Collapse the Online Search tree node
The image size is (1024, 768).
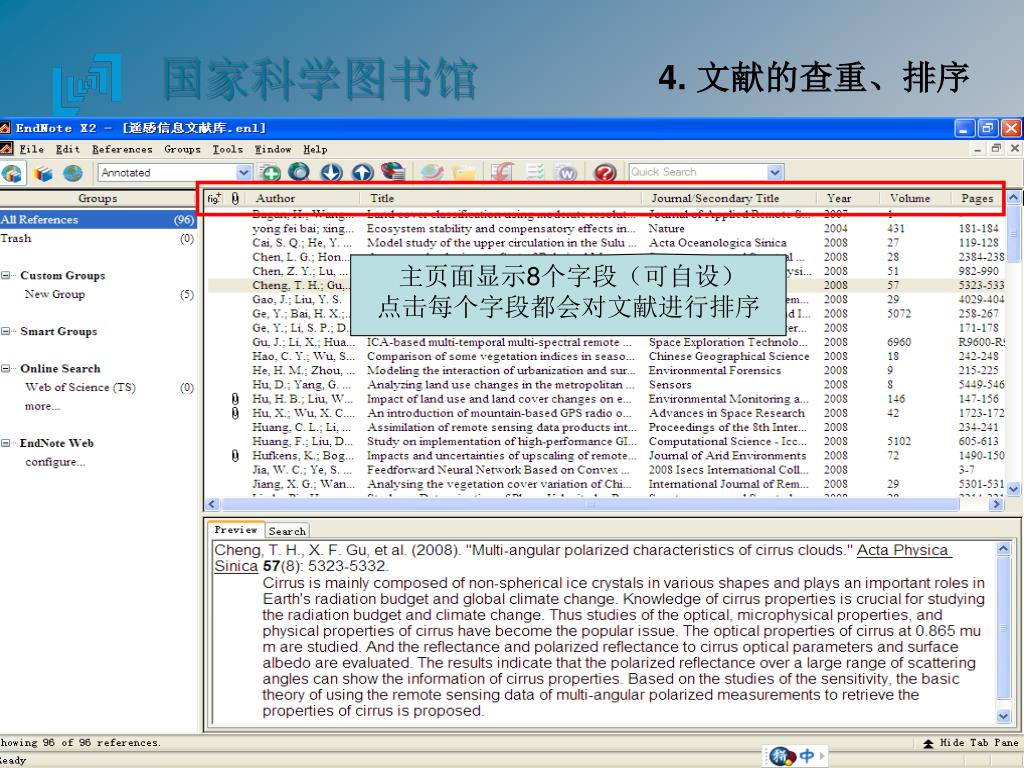point(6,368)
